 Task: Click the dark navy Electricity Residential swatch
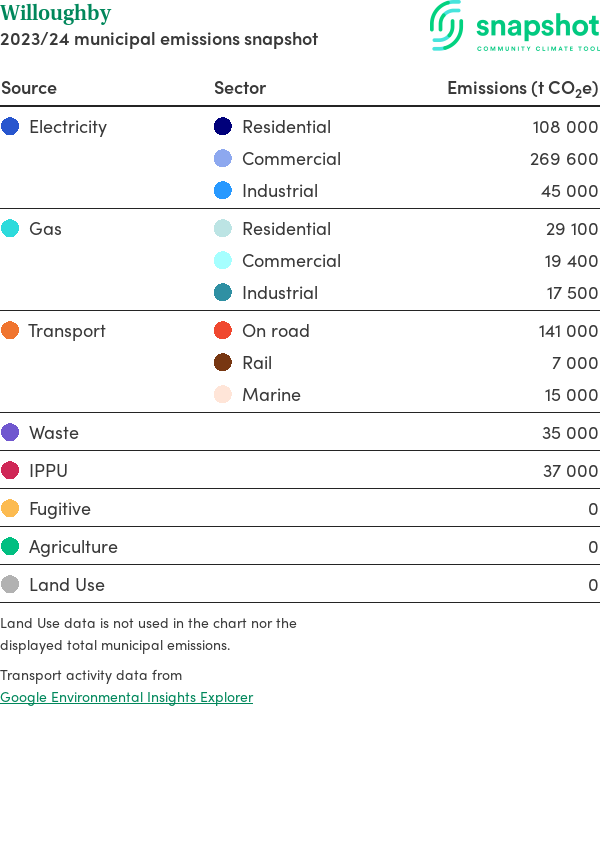click(x=223, y=126)
